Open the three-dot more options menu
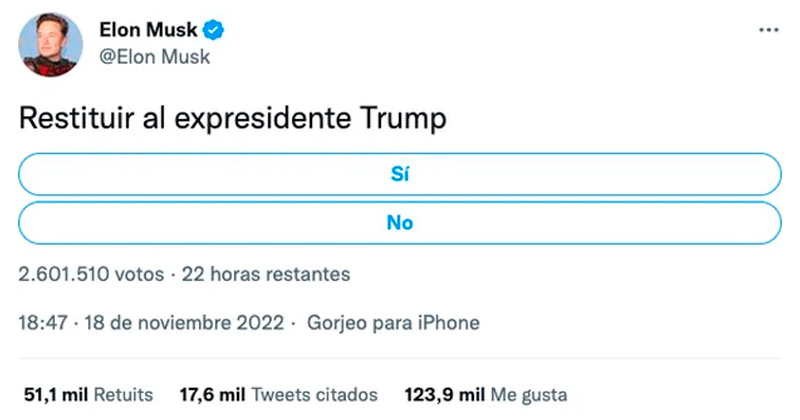Viewport: 800px width, 420px height. click(x=768, y=31)
